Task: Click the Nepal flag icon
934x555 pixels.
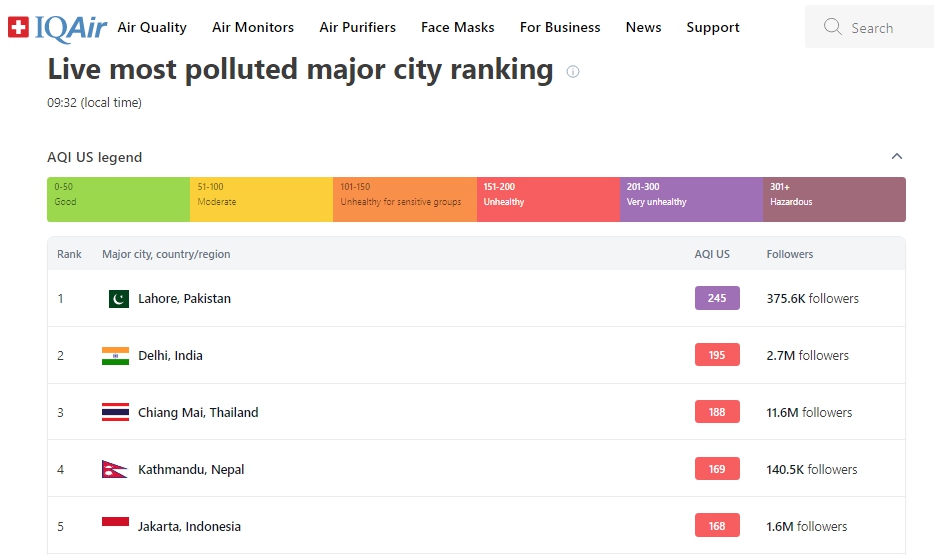Action: pos(114,469)
